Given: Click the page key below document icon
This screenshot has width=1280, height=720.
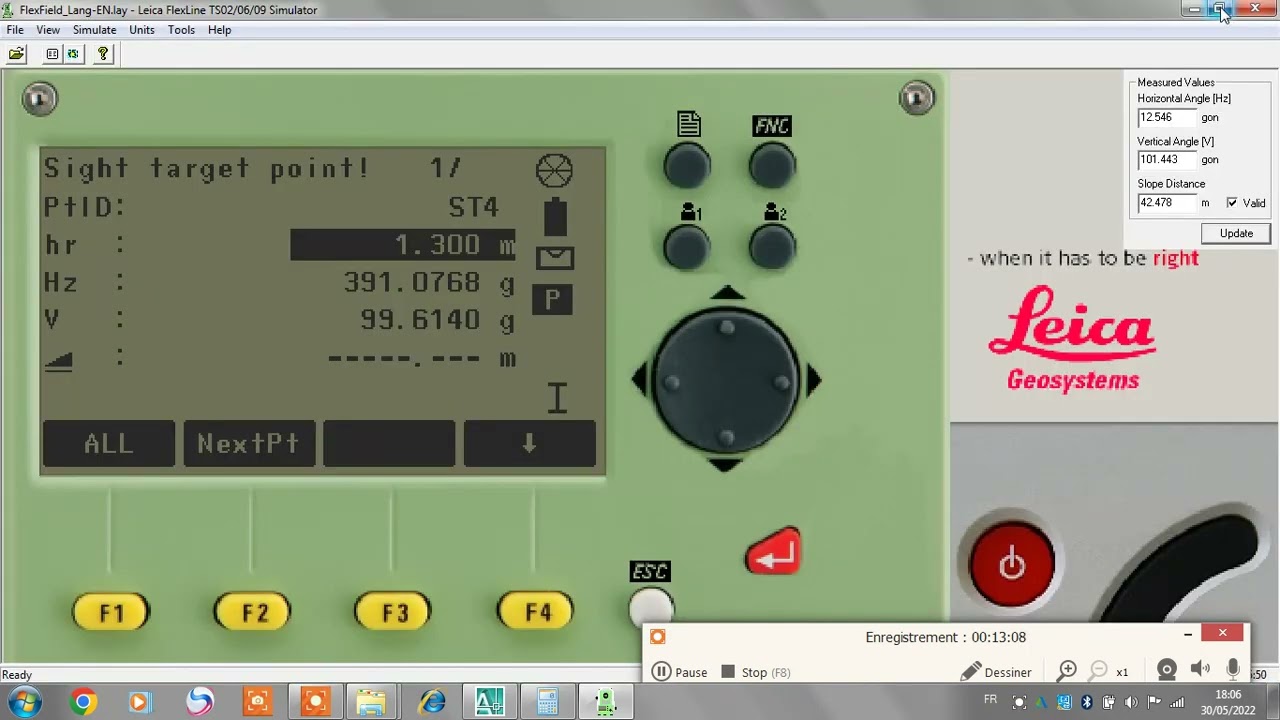Looking at the screenshot, I should point(687,167).
